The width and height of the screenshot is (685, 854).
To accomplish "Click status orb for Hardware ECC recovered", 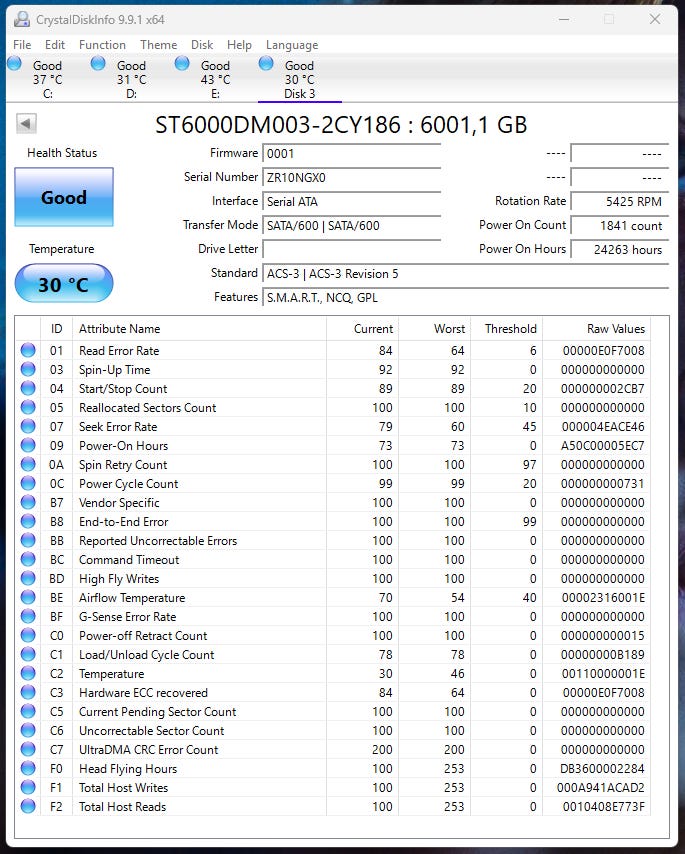I will [28, 692].
